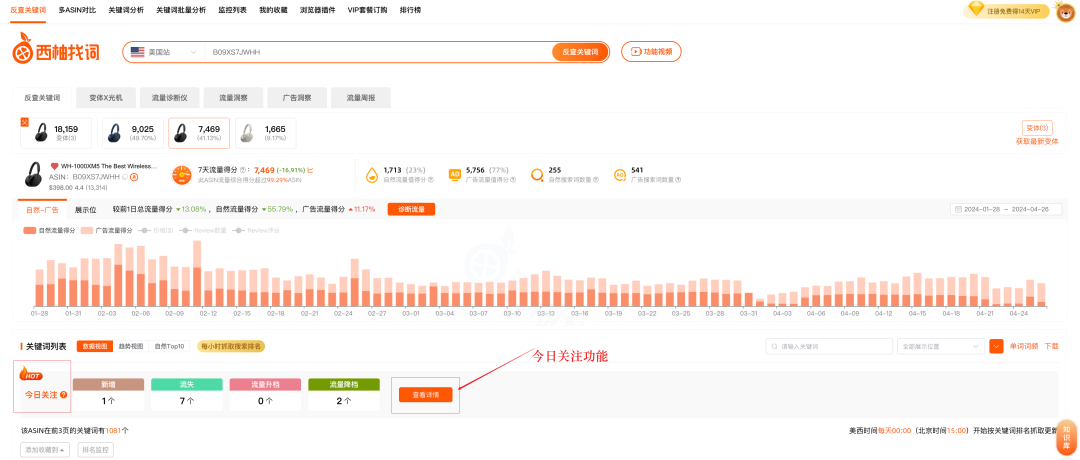
Task: Click the orange 反查关键词 search button
Action: coord(581,52)
